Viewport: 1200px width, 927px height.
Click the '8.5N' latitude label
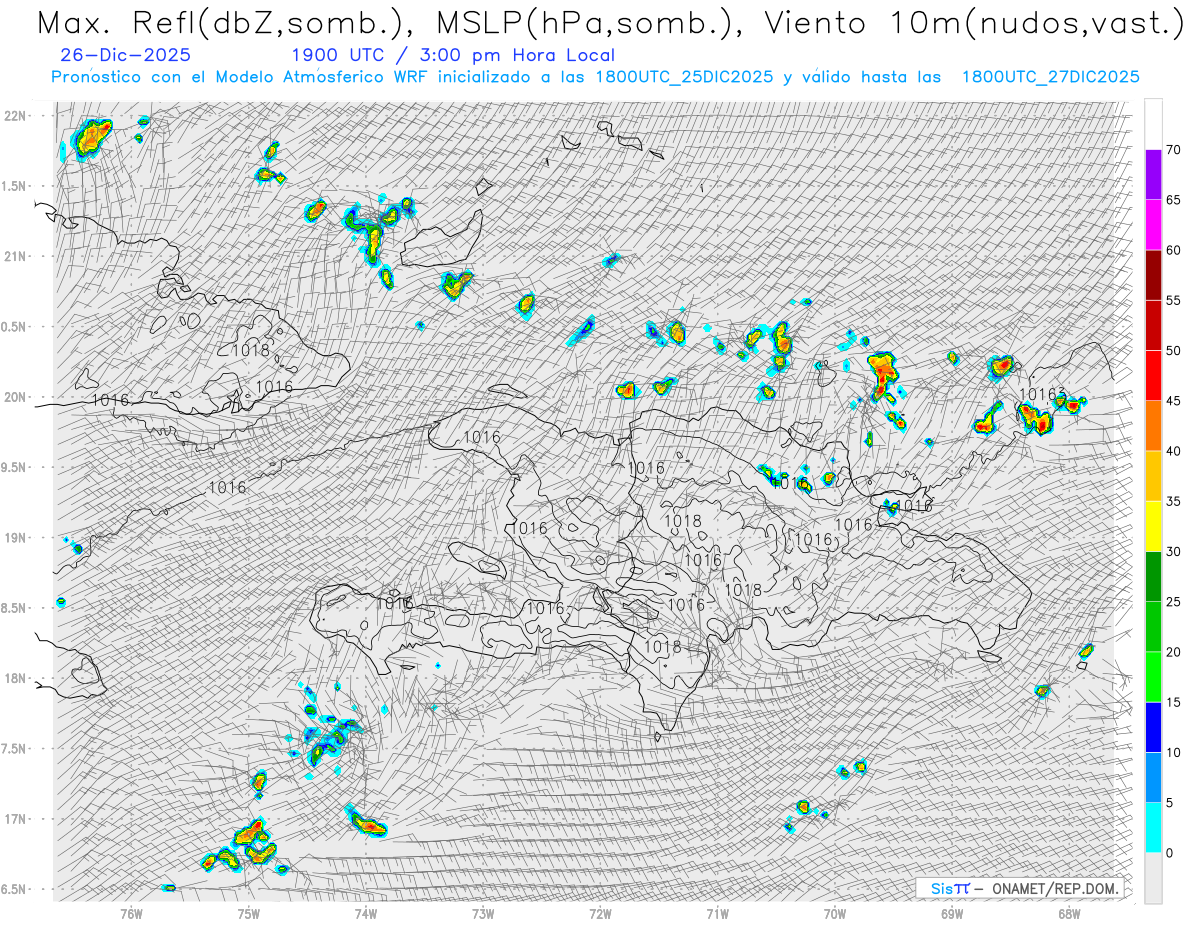pos(15,608)
